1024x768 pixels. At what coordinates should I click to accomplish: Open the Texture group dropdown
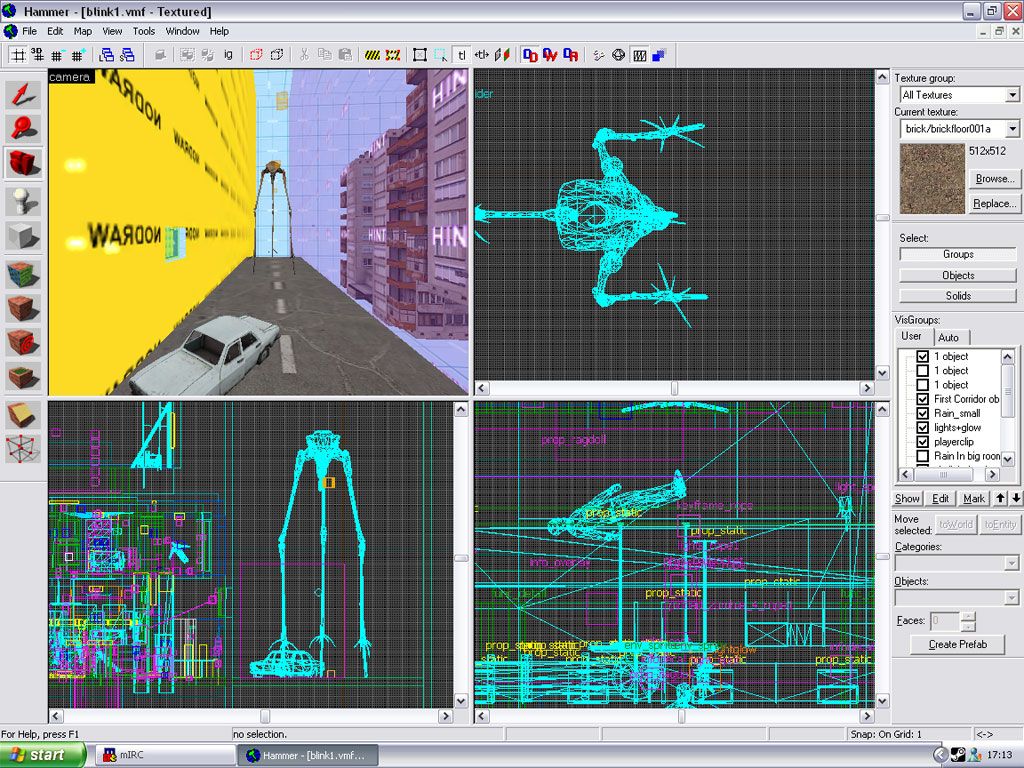point(1012,95)
